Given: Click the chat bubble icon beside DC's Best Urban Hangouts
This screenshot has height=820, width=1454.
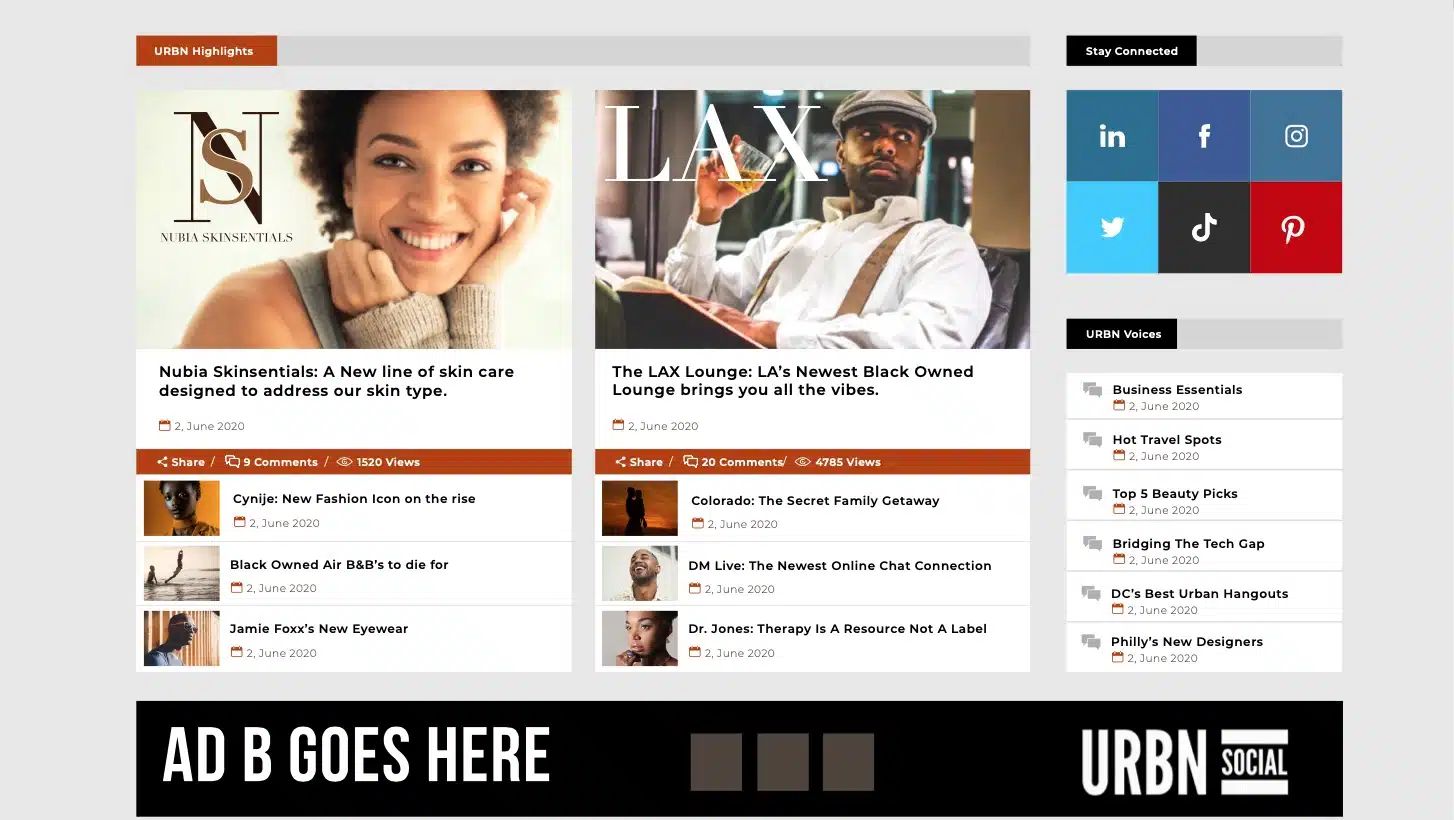Looking at the screenshot, I should (x=1091, y=594).
